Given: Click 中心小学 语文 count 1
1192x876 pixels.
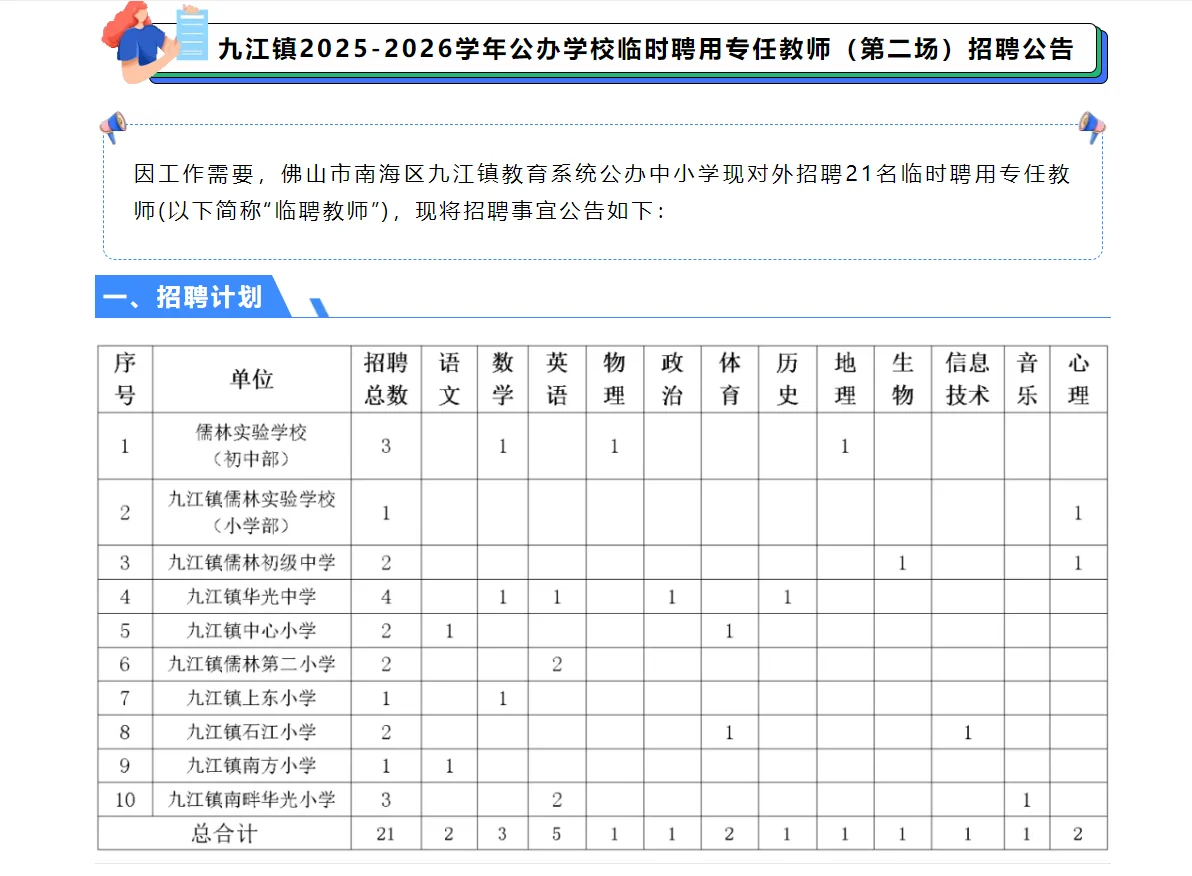Looking at the screenshot, I should (x=449, y=630).
